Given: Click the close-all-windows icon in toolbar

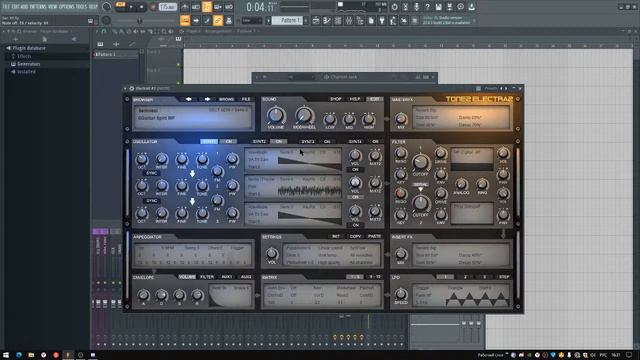Looking at the screenshot, I should [x=404, y=20].
